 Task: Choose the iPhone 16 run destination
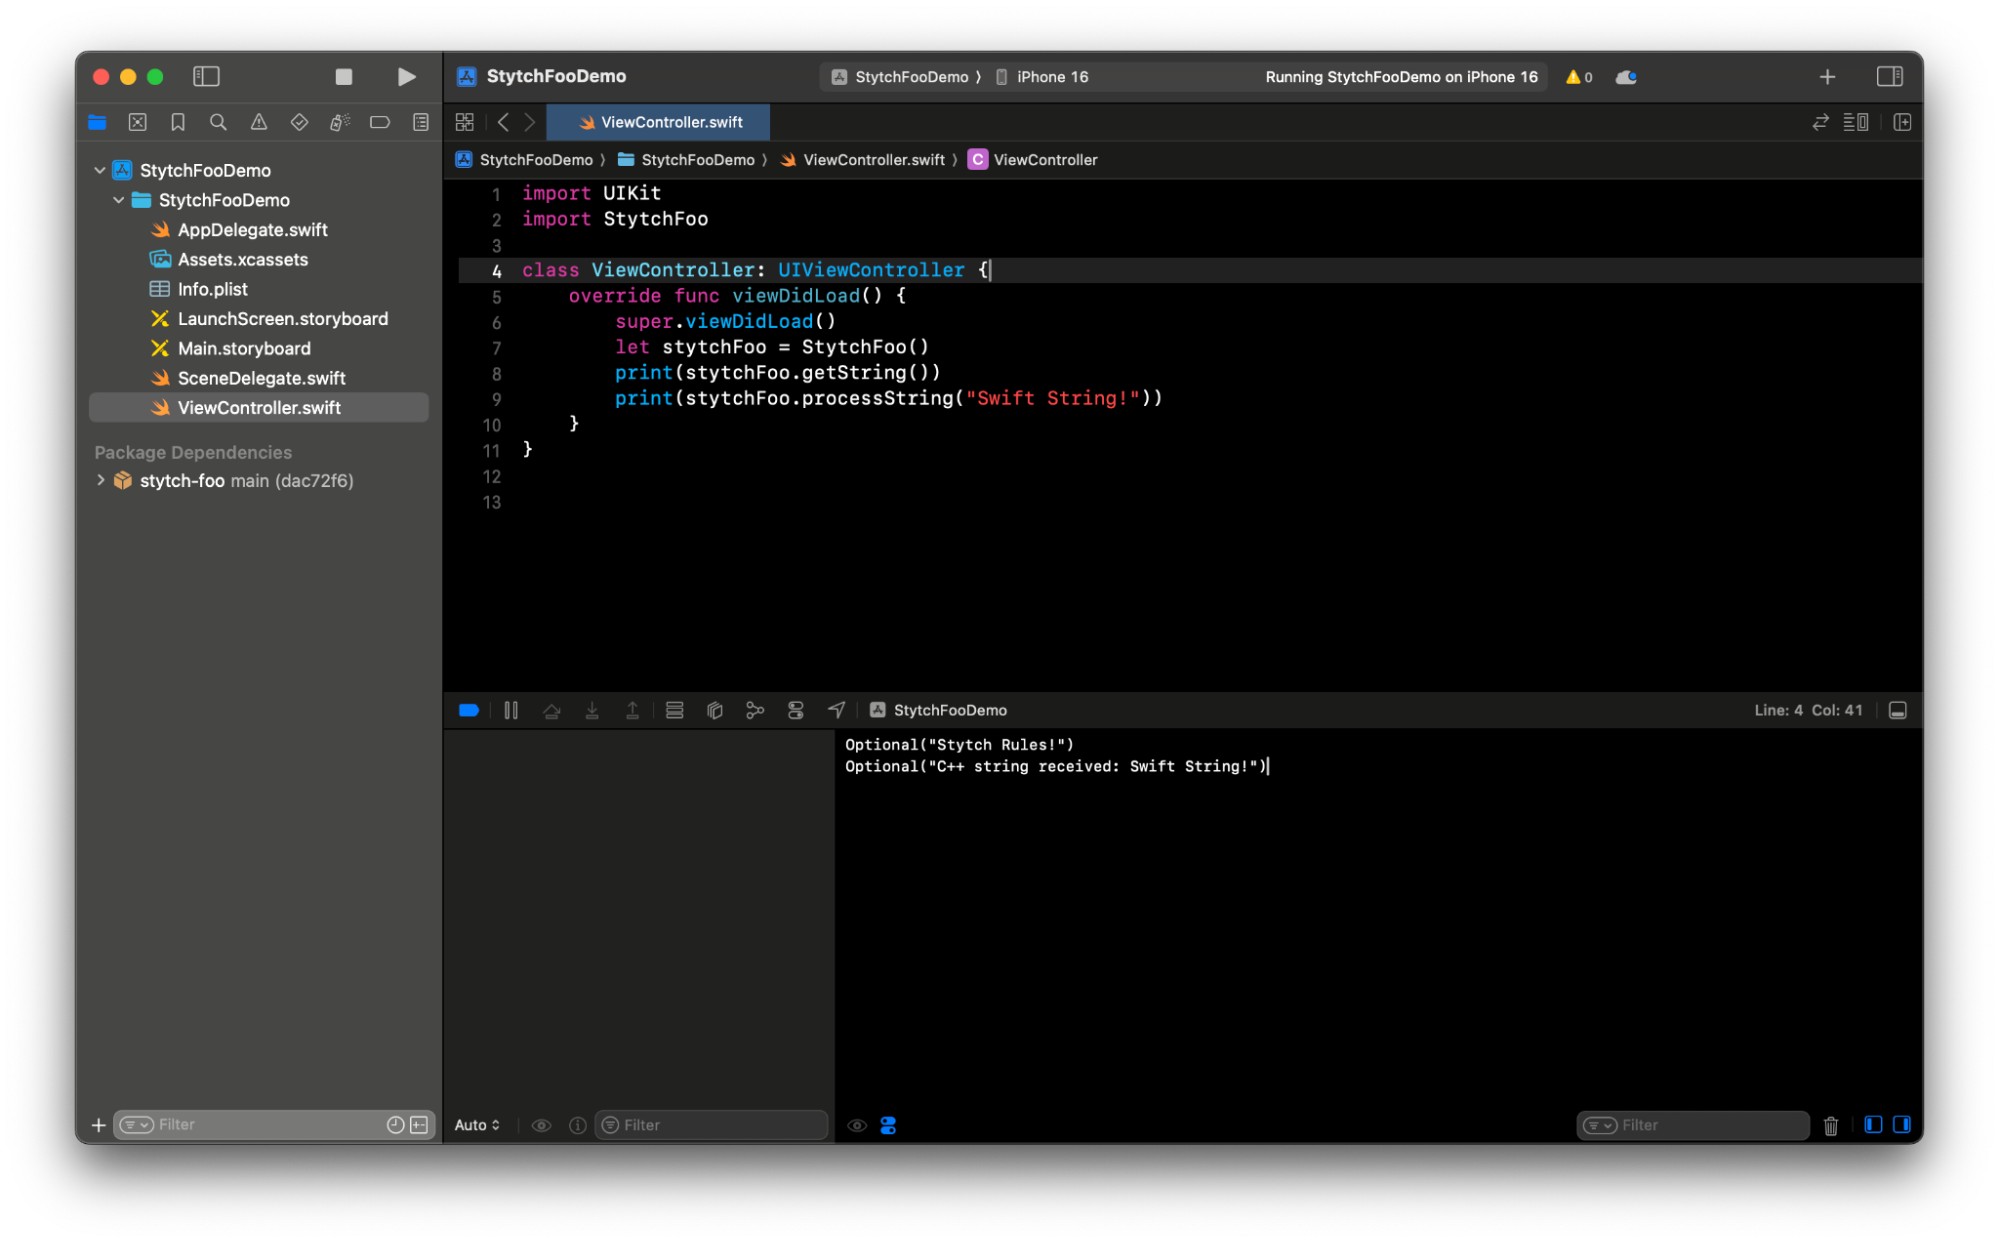(x=1042, y=77)
